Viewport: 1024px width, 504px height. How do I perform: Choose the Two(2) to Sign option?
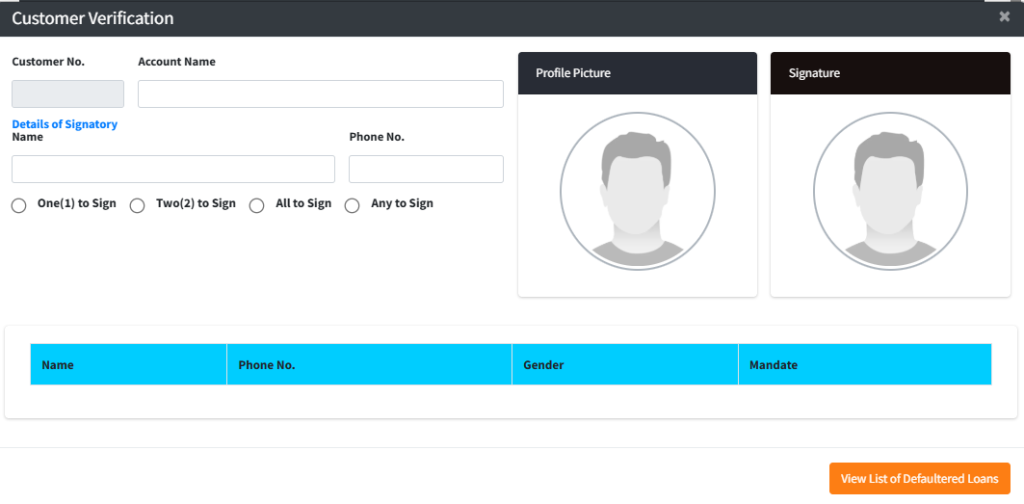138,205
